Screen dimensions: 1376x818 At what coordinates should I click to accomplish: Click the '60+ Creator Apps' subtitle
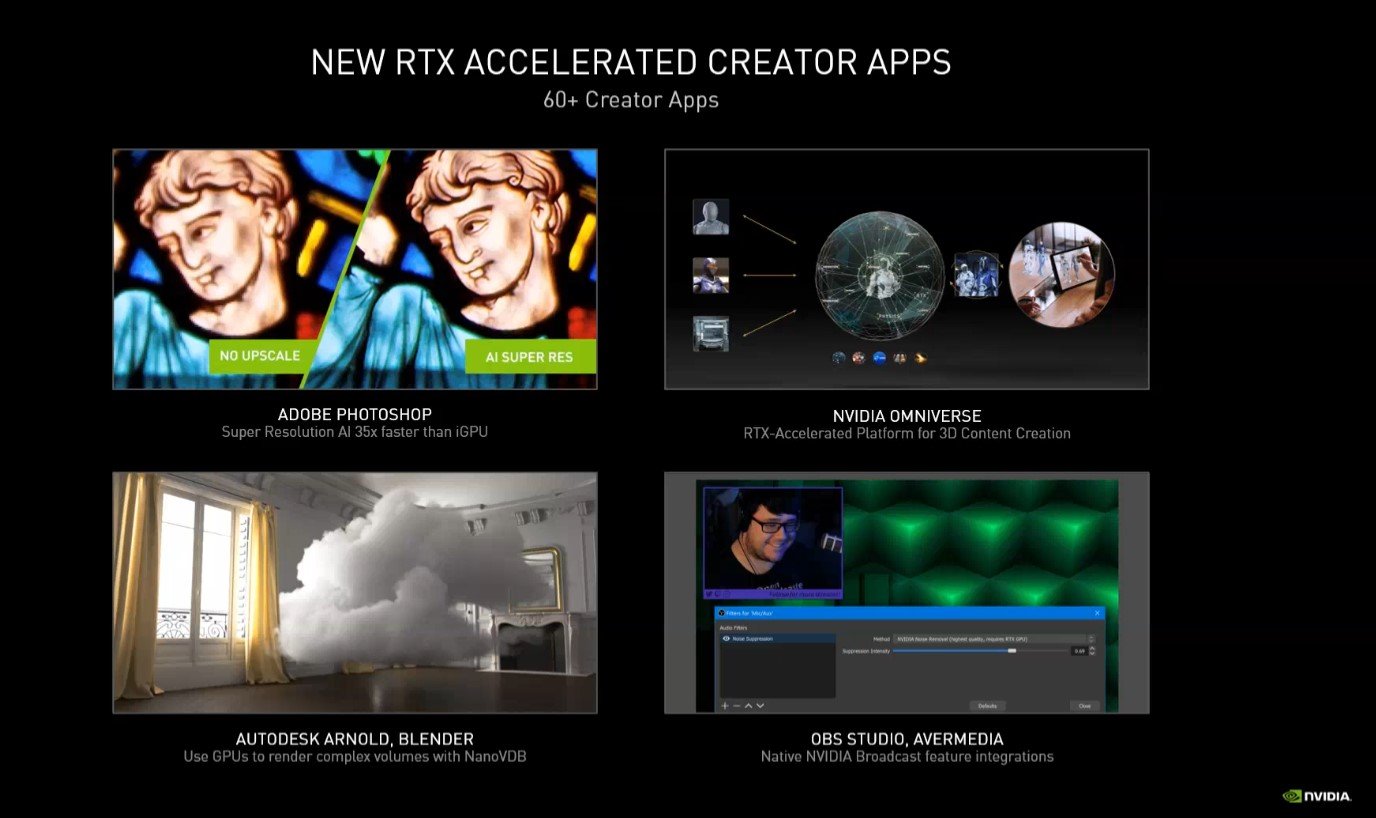click(631, 100)
